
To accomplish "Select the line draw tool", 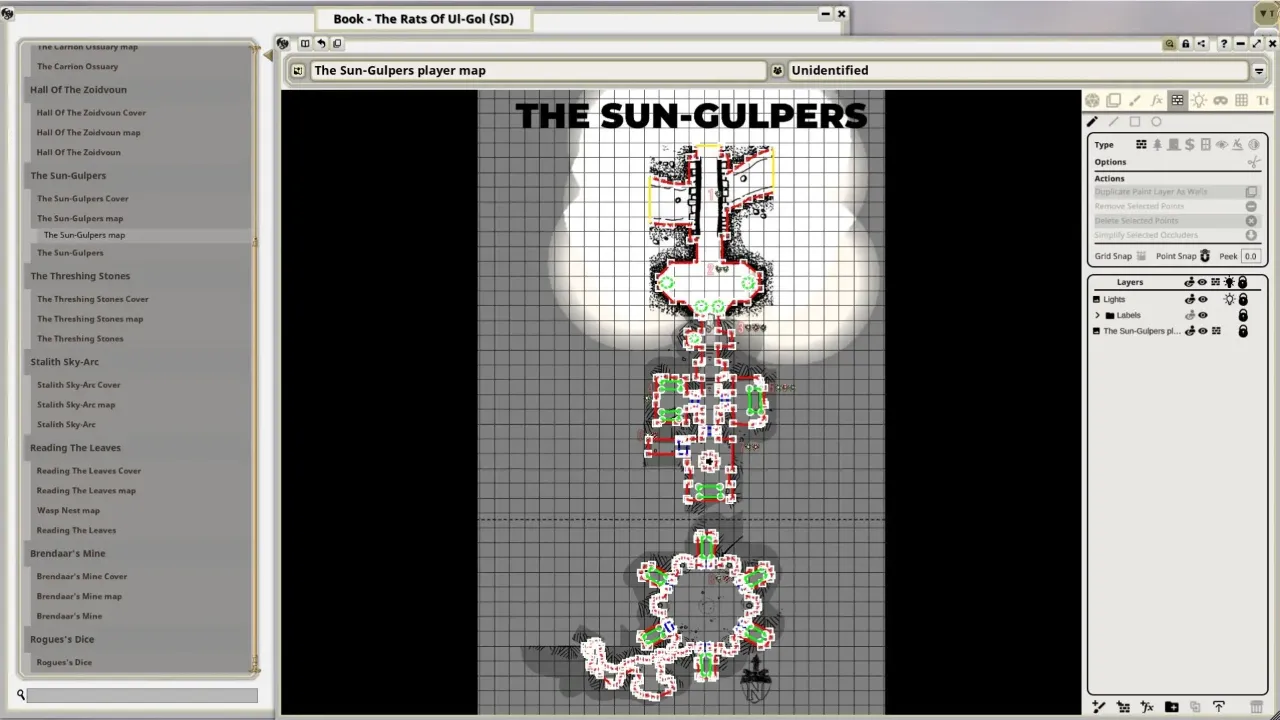I will point(1113,122).
